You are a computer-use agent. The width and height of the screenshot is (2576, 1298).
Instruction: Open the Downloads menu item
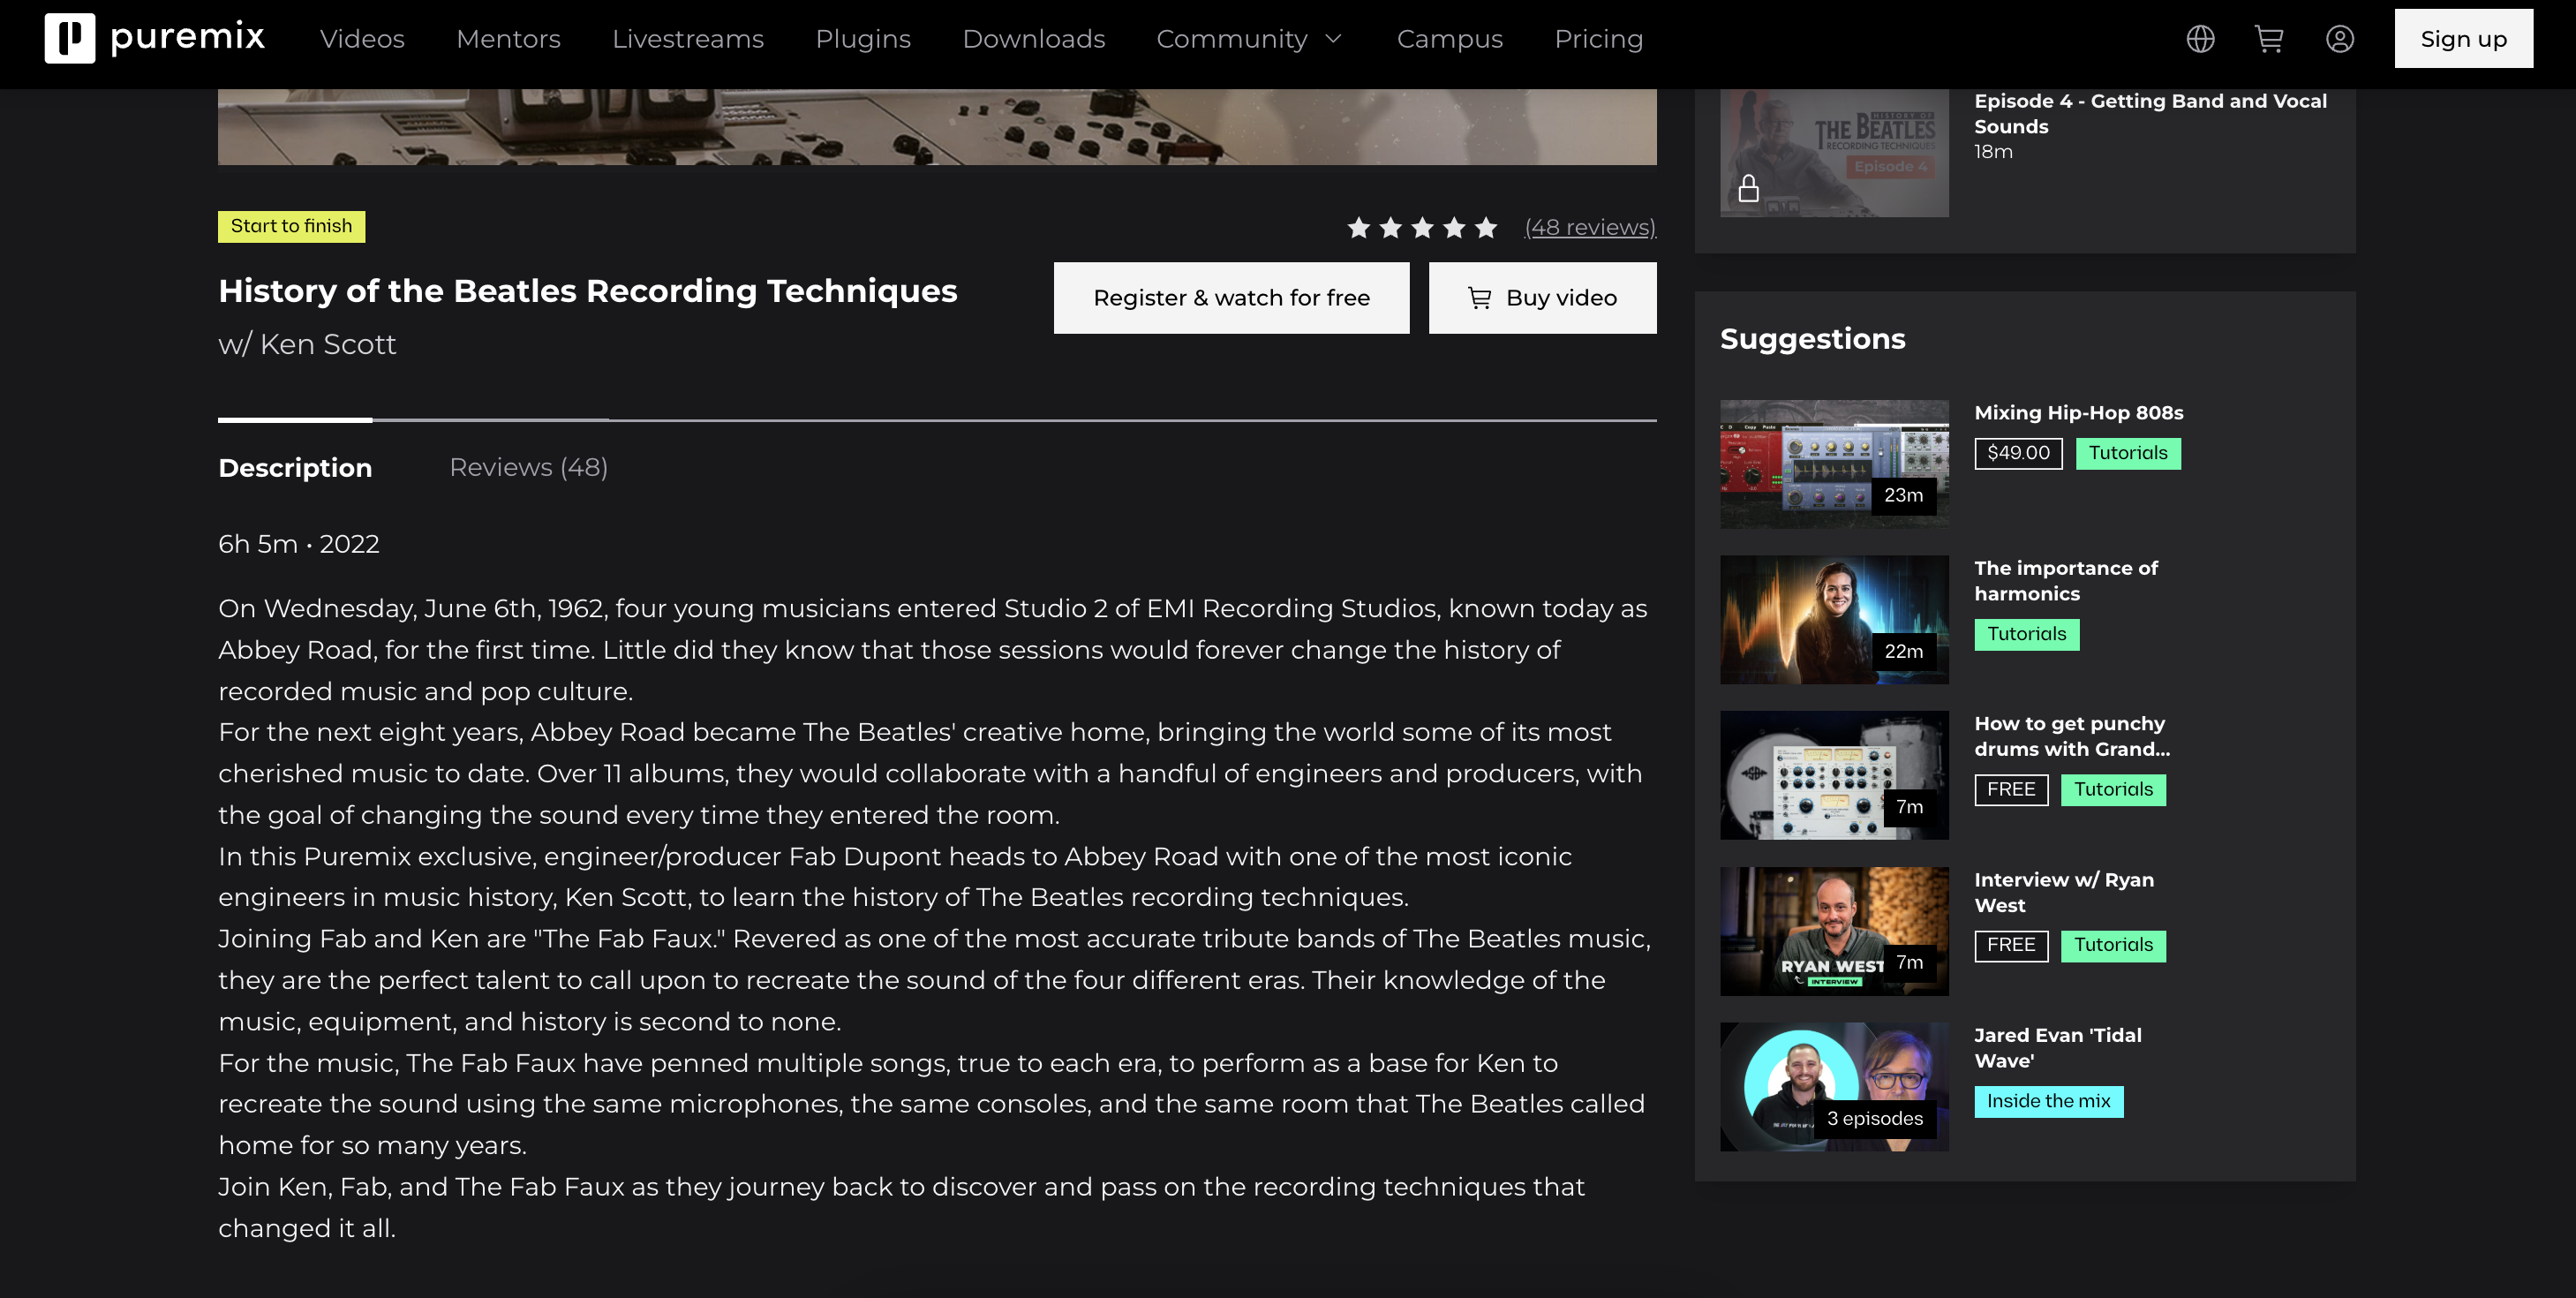pyautogui.click(x=1034, y=39)
